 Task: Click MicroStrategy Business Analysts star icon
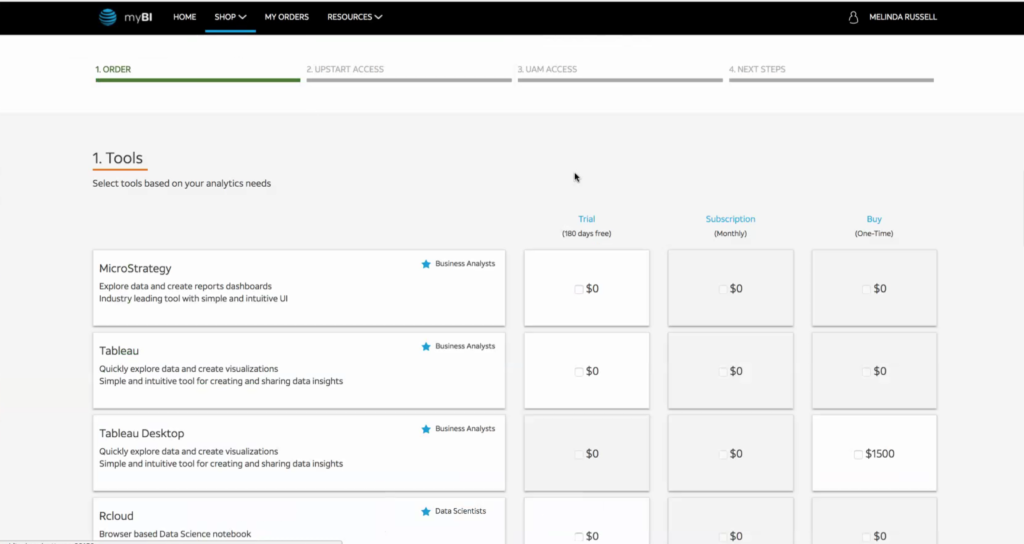tap(426, 264)
